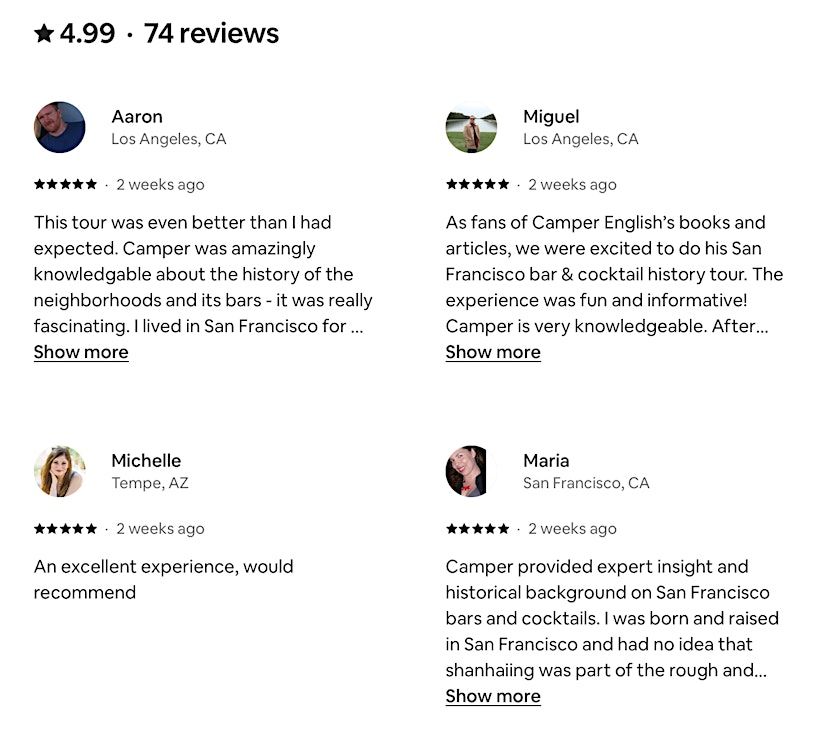The height and width of the screenshot is (740, 822).
Task: Click the five-star rating on Miguel's review
Action: click(478, 184)
